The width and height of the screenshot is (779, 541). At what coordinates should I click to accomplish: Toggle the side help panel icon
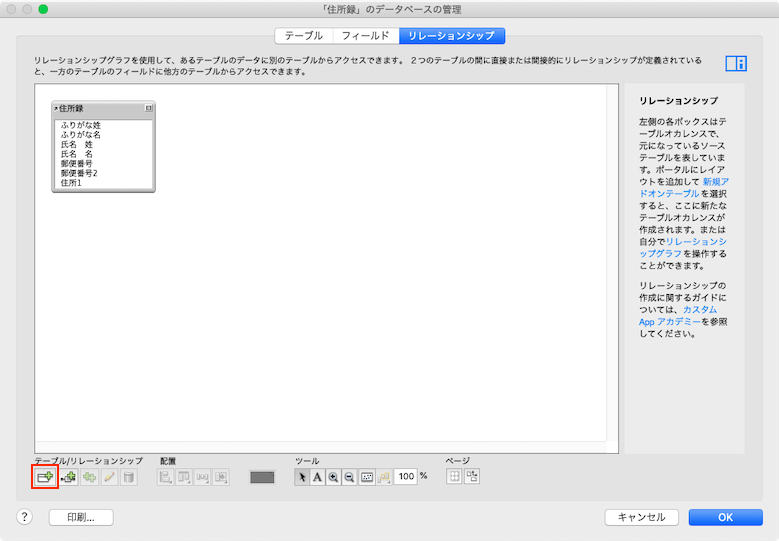pyautogui.click(x=736, y=64)
